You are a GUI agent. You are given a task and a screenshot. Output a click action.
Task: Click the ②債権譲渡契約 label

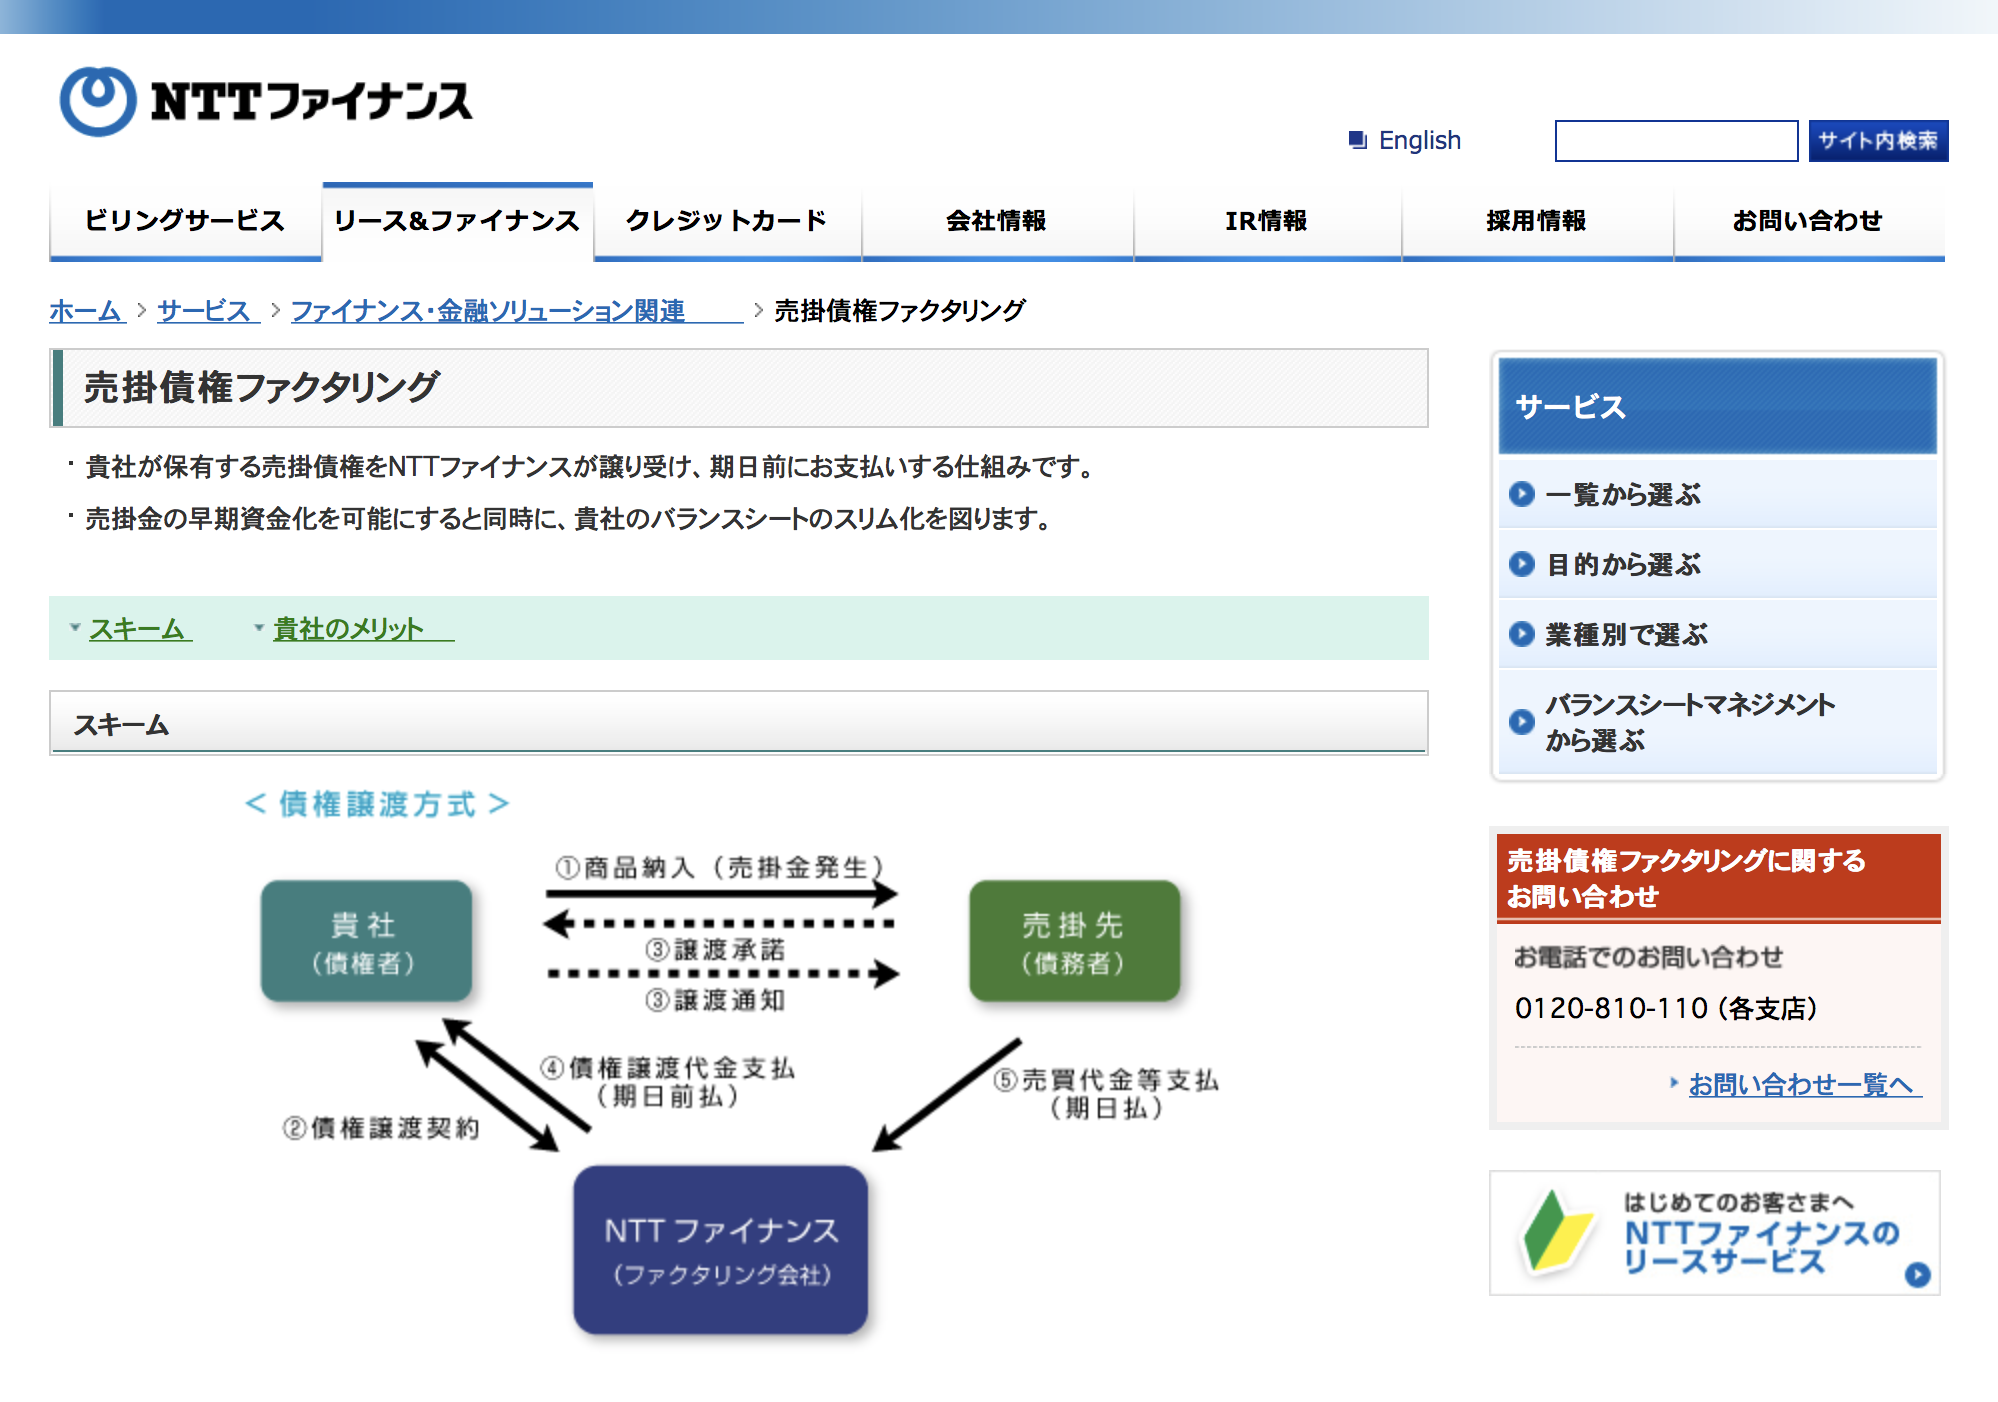click(x=381, y=1128)
